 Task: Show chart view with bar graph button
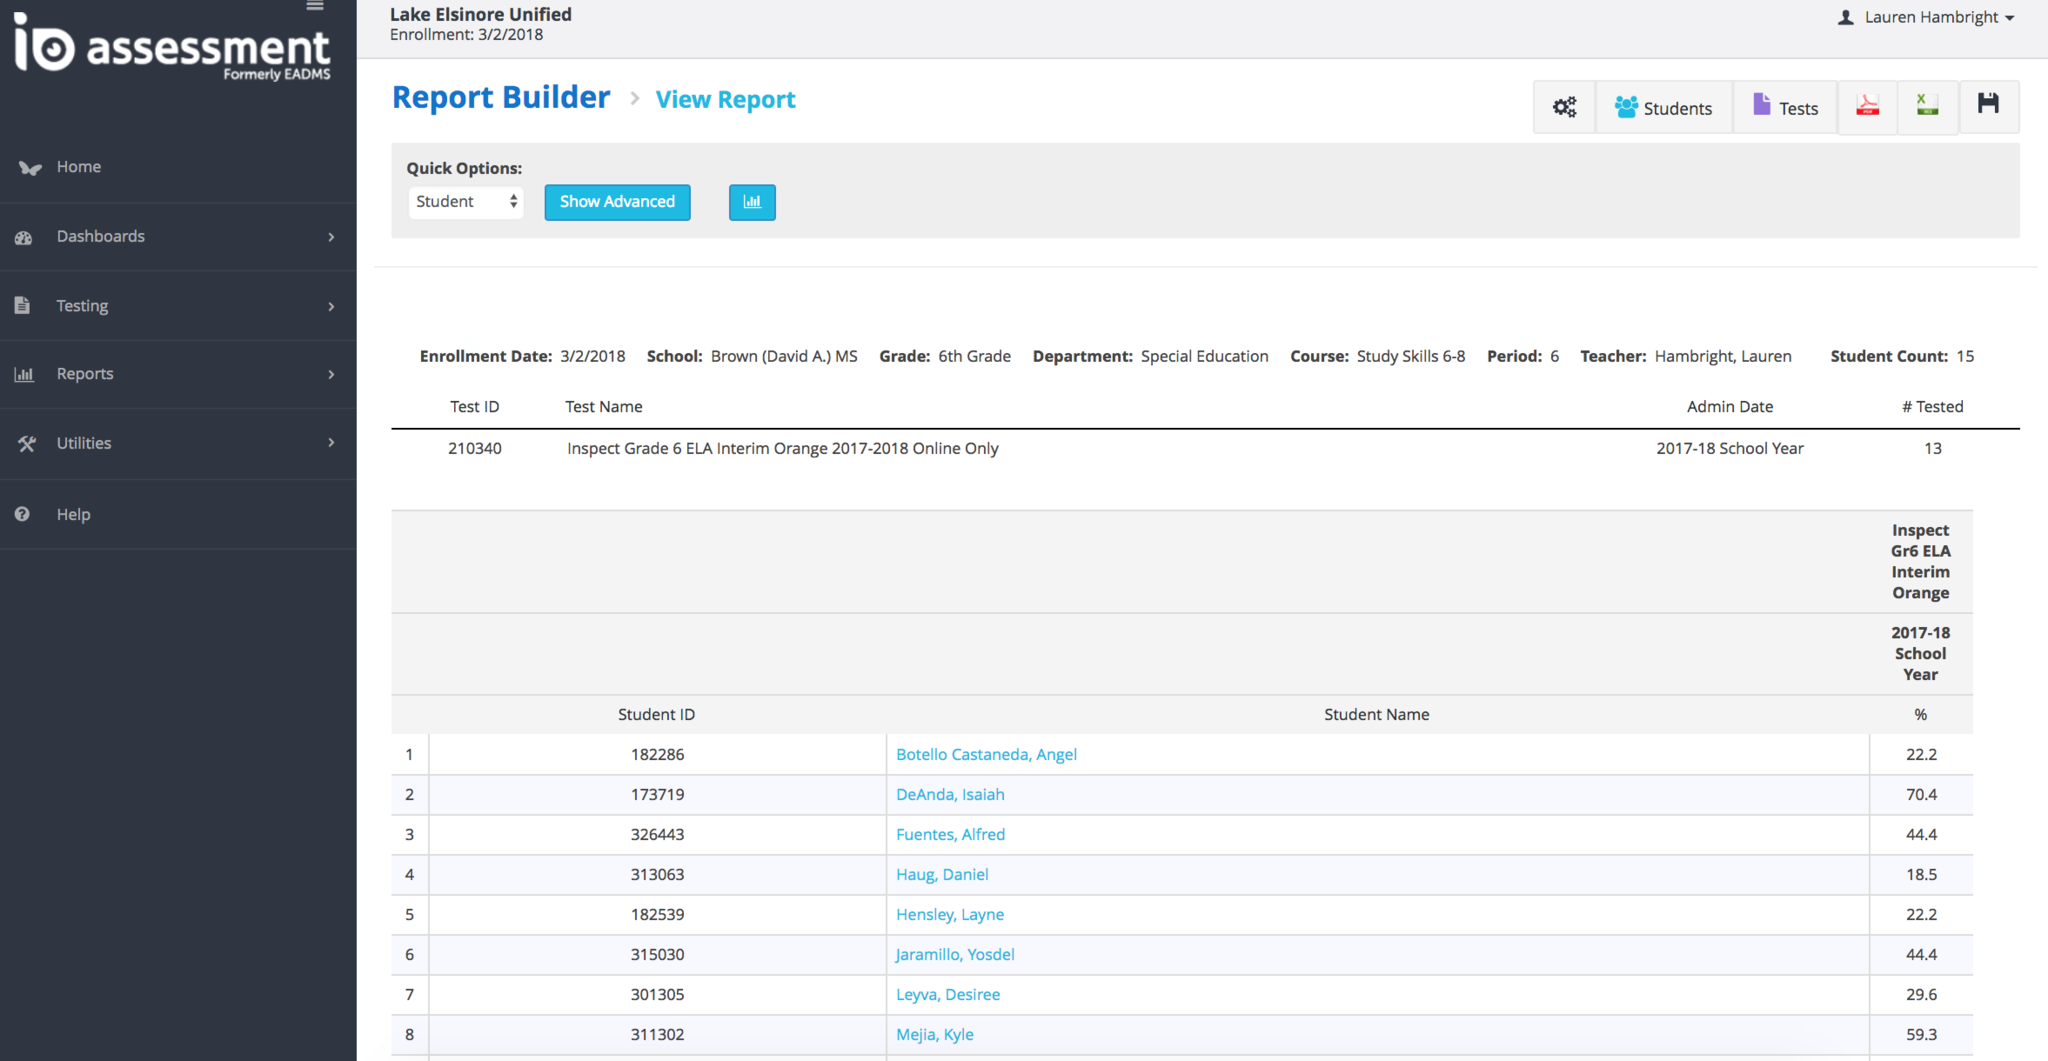(752, 202)
